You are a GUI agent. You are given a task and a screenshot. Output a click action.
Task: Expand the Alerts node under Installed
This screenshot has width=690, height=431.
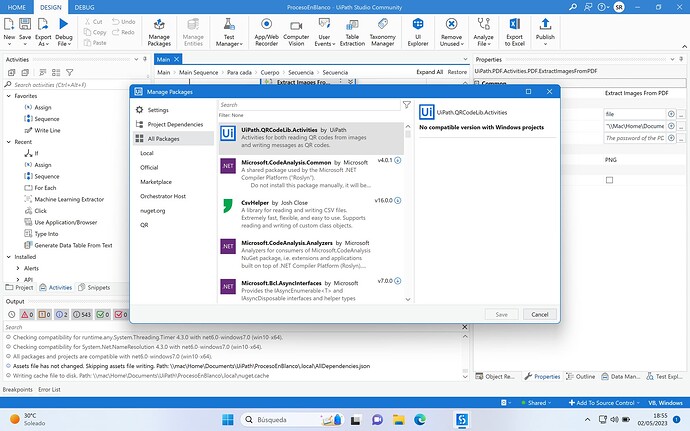click(18, 268)
